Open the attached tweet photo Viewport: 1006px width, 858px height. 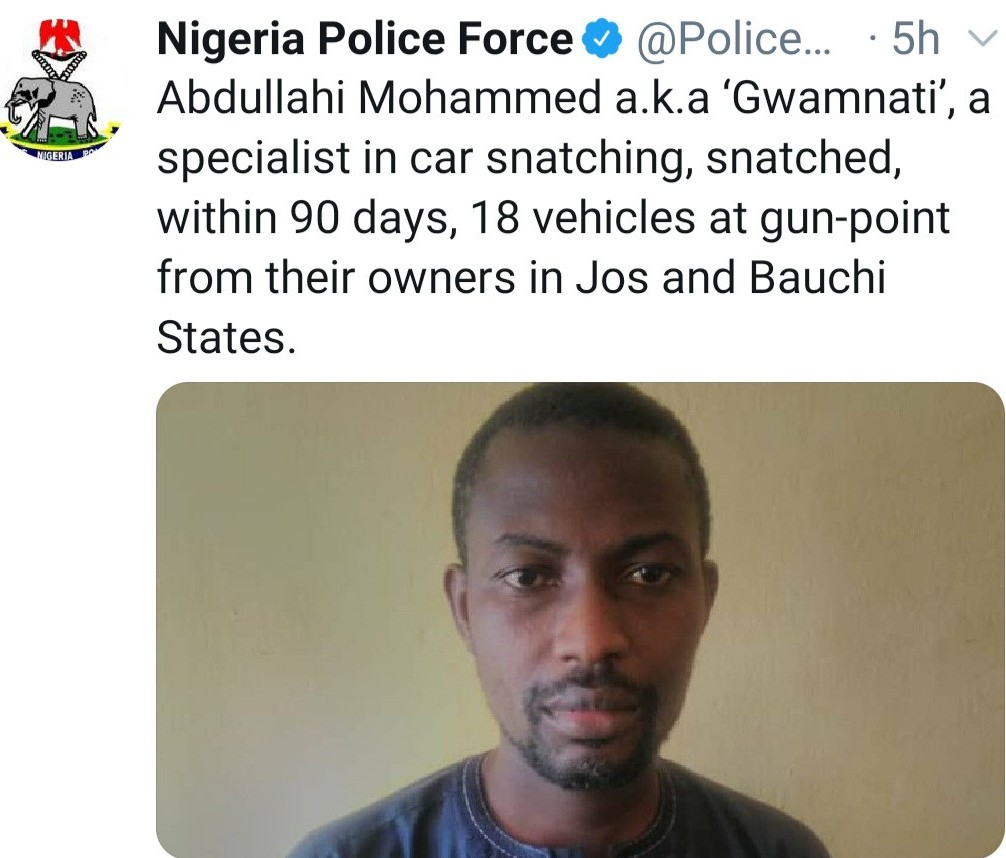point(580,620)
